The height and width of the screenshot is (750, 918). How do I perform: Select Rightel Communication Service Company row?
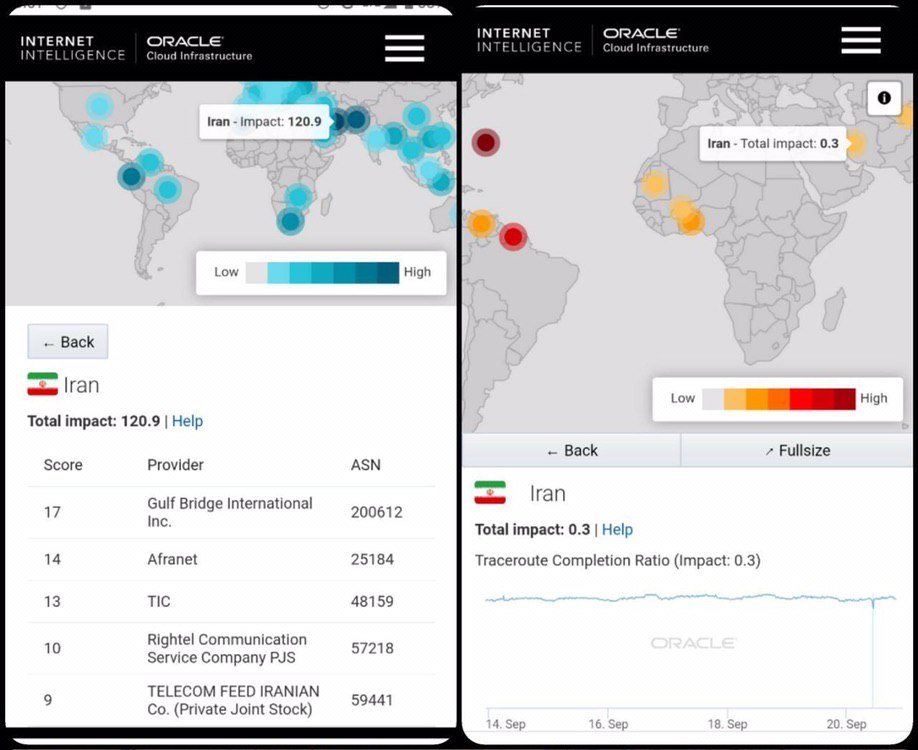point(230,648)
